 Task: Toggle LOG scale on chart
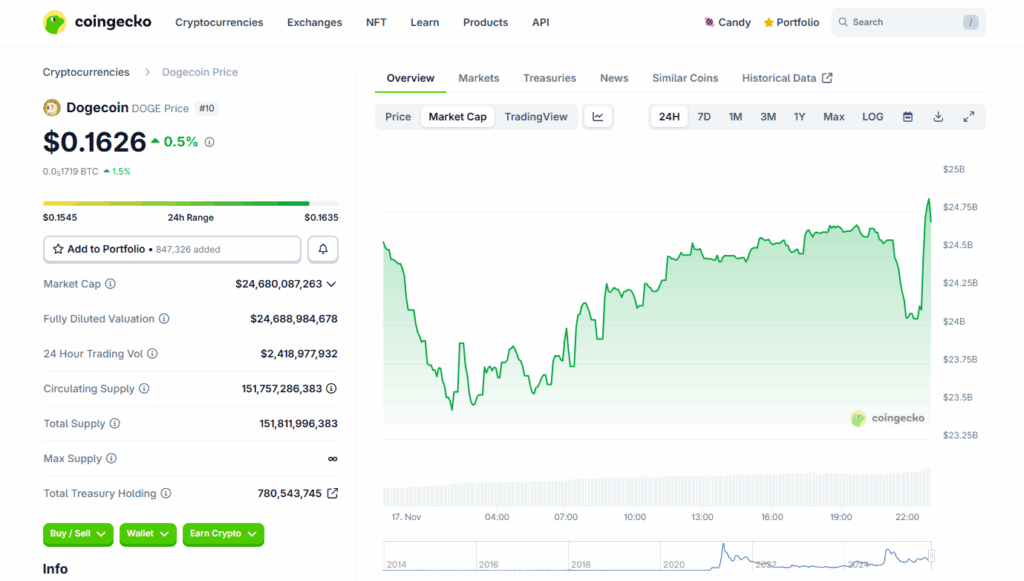872,117
